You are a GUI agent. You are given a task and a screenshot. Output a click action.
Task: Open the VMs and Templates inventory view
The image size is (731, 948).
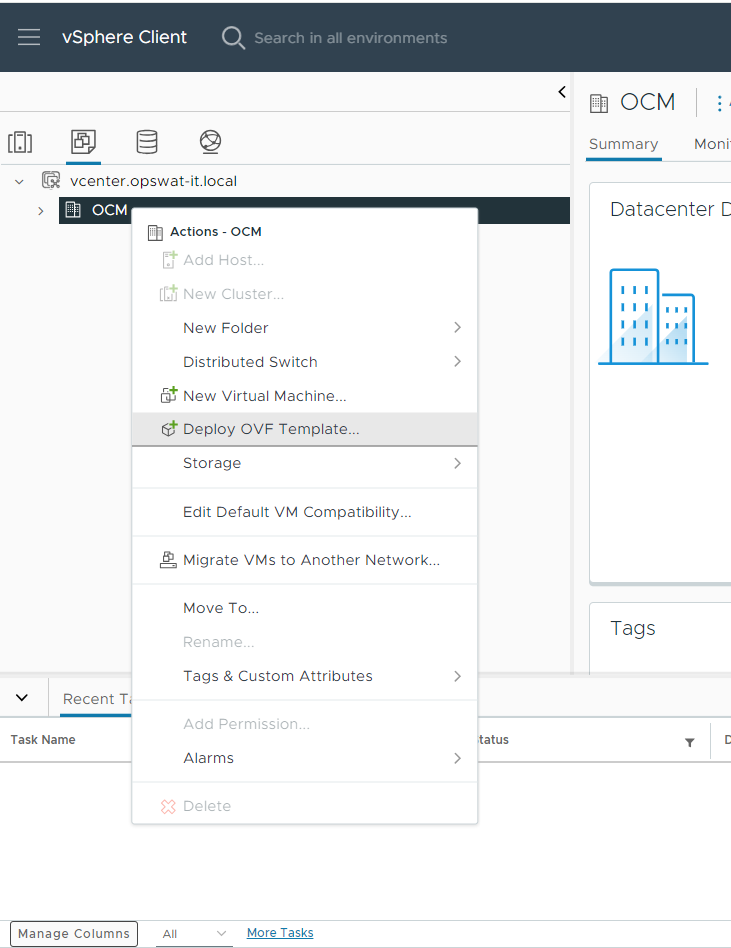(83, 142)
